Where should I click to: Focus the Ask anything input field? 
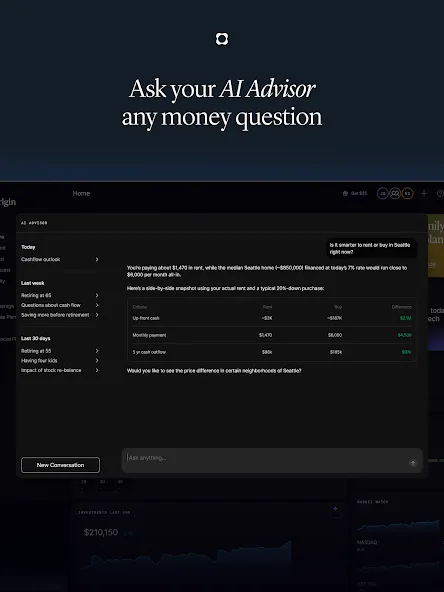(272, 460)
